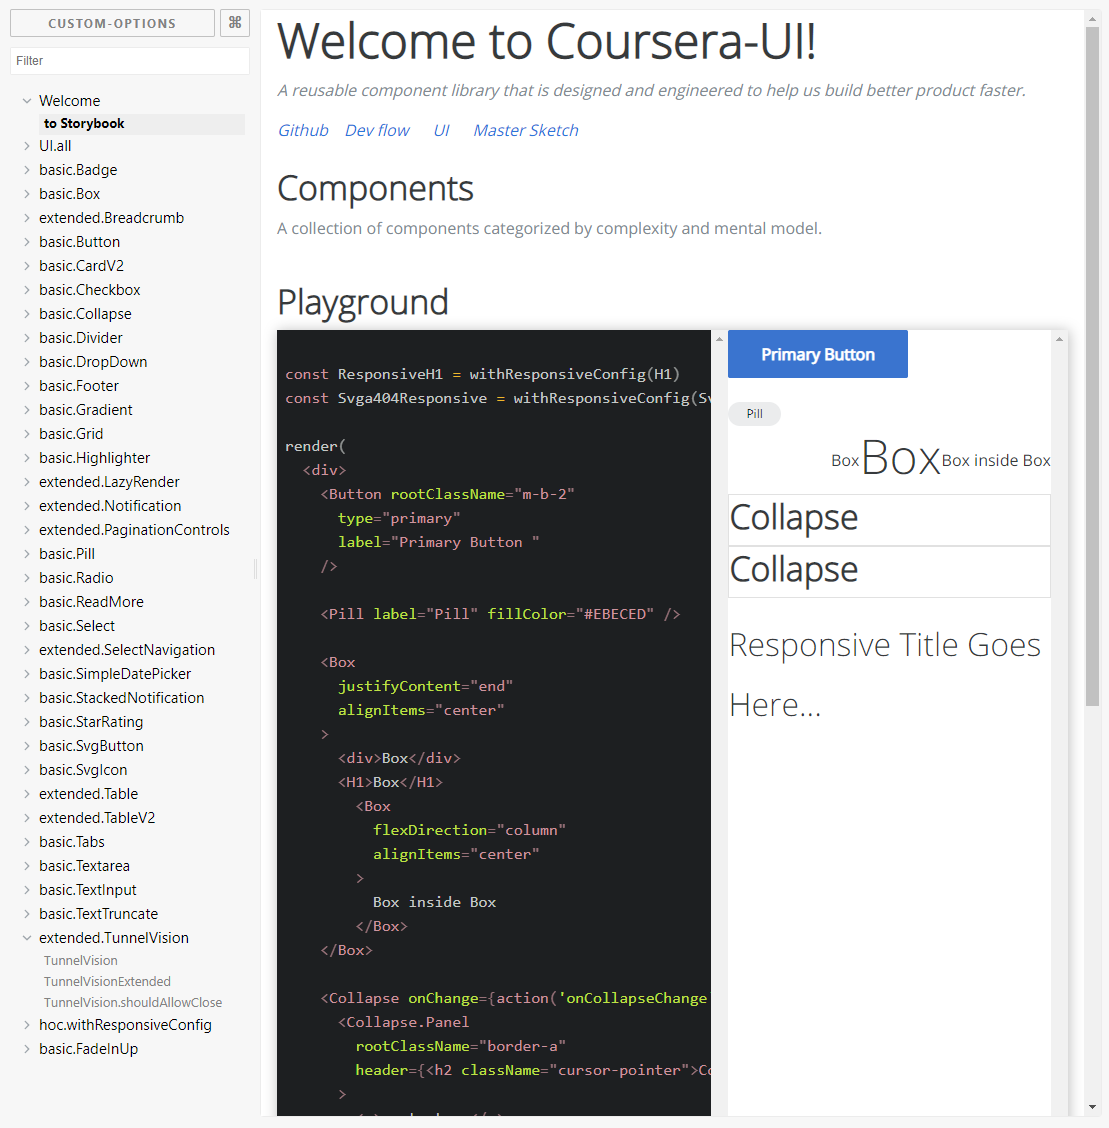Open the Master Sketch link
This screenshot has height=1128, width=1109.
(x=526, y=130)
